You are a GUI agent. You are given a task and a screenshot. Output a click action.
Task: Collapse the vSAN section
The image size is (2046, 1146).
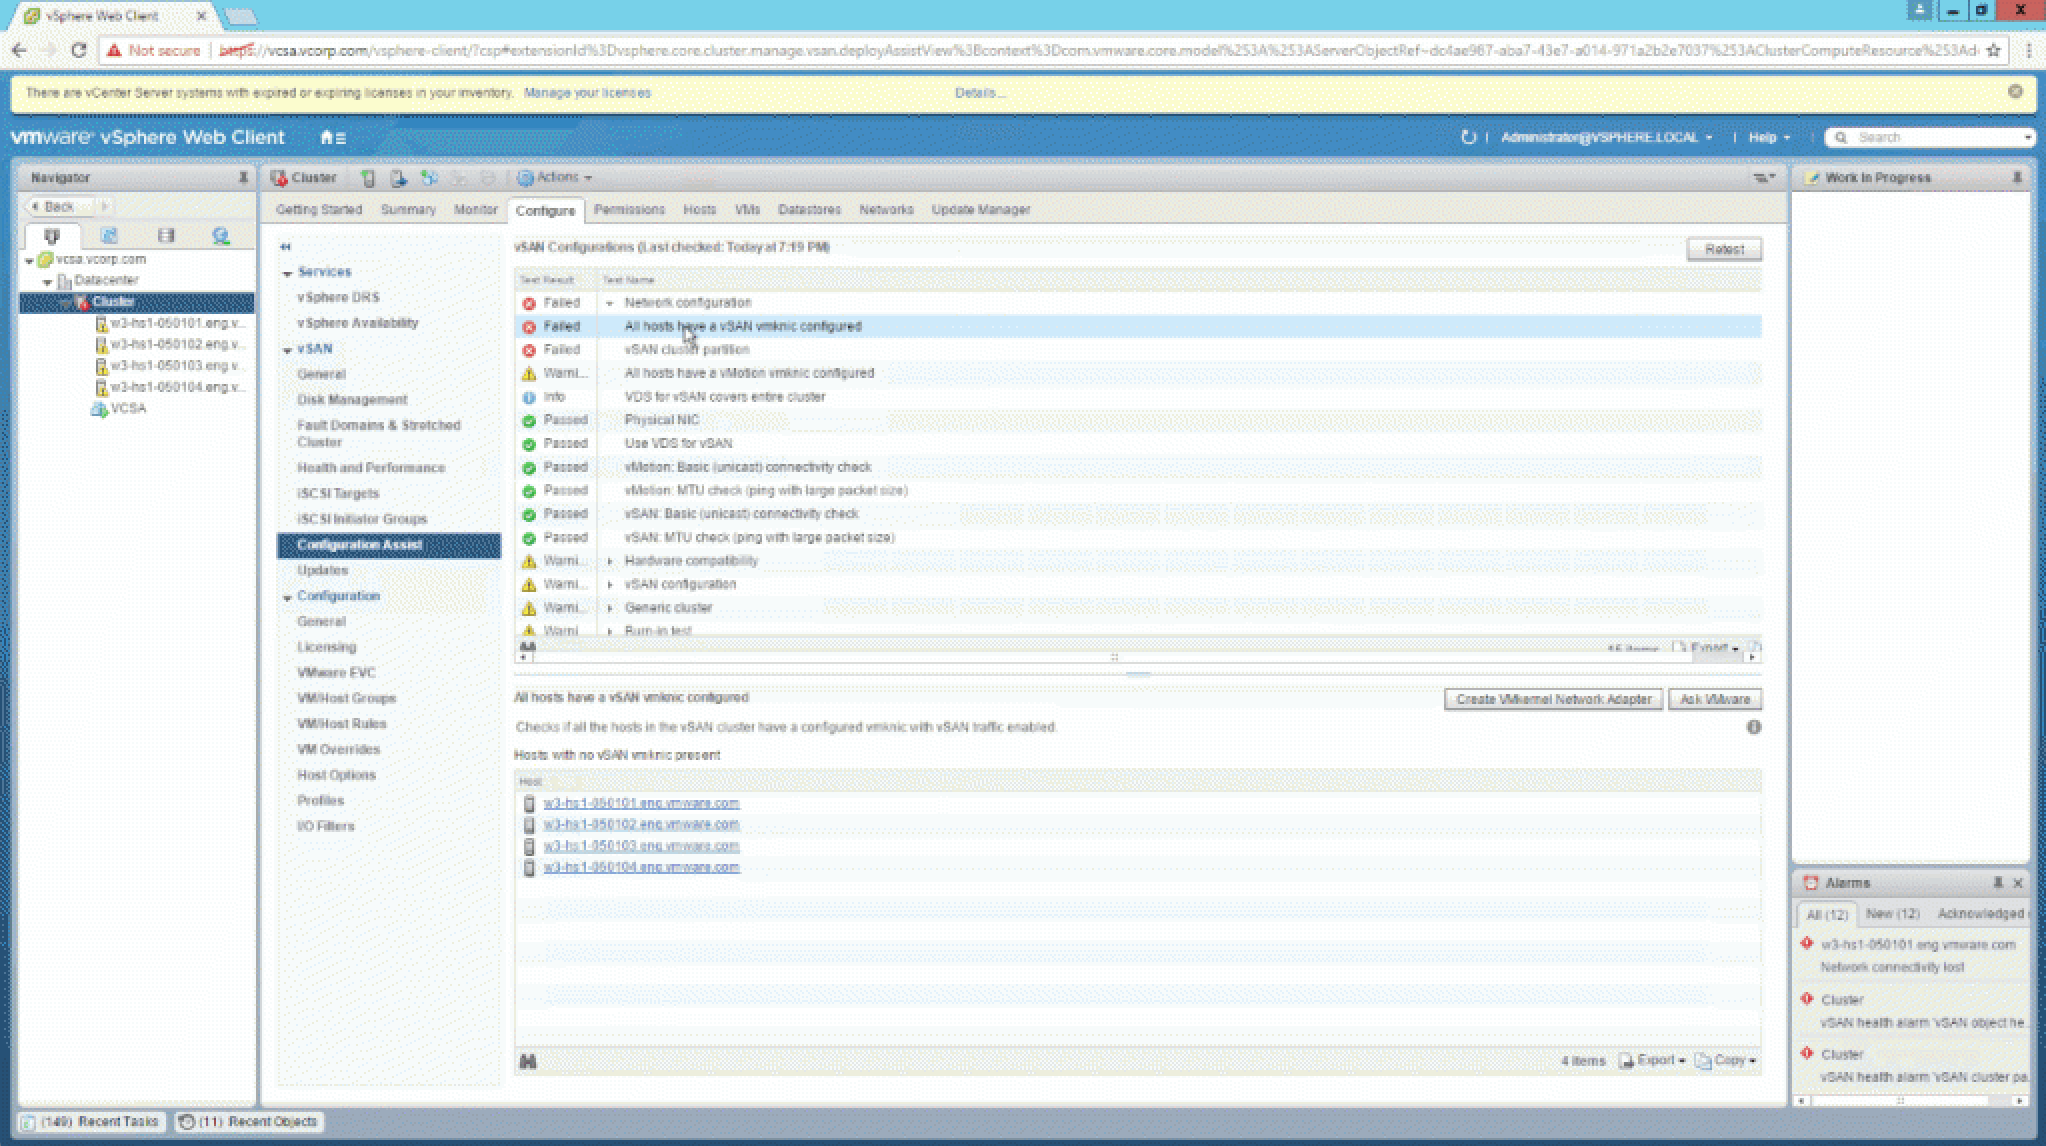pyautogui.click(x=288, y=350)
